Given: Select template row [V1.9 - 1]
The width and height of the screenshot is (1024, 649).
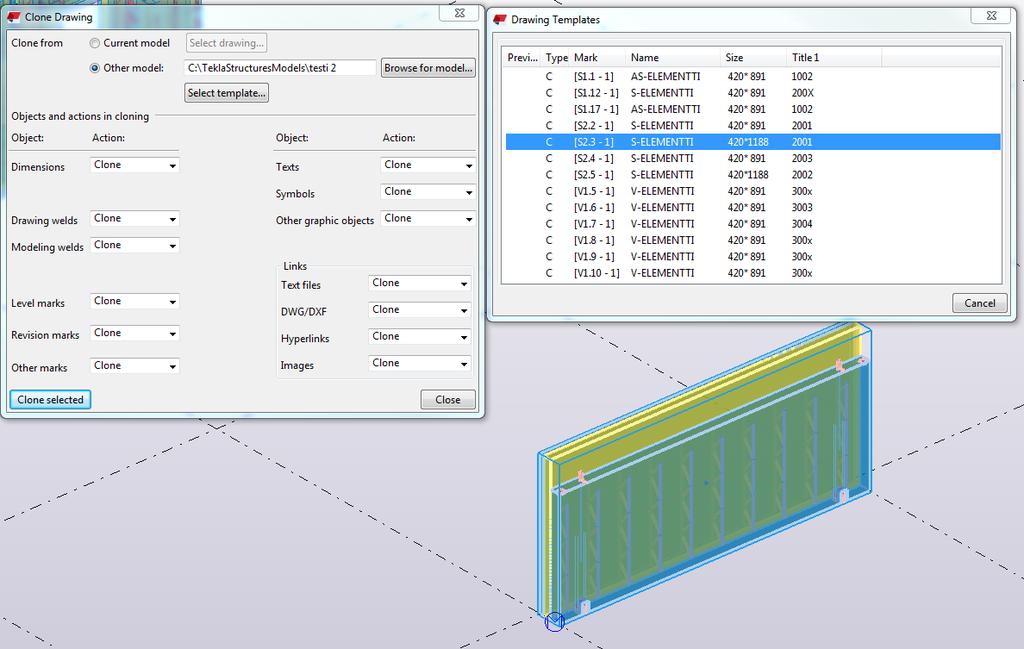Looking at the screenshot, I should pos(753,257).
